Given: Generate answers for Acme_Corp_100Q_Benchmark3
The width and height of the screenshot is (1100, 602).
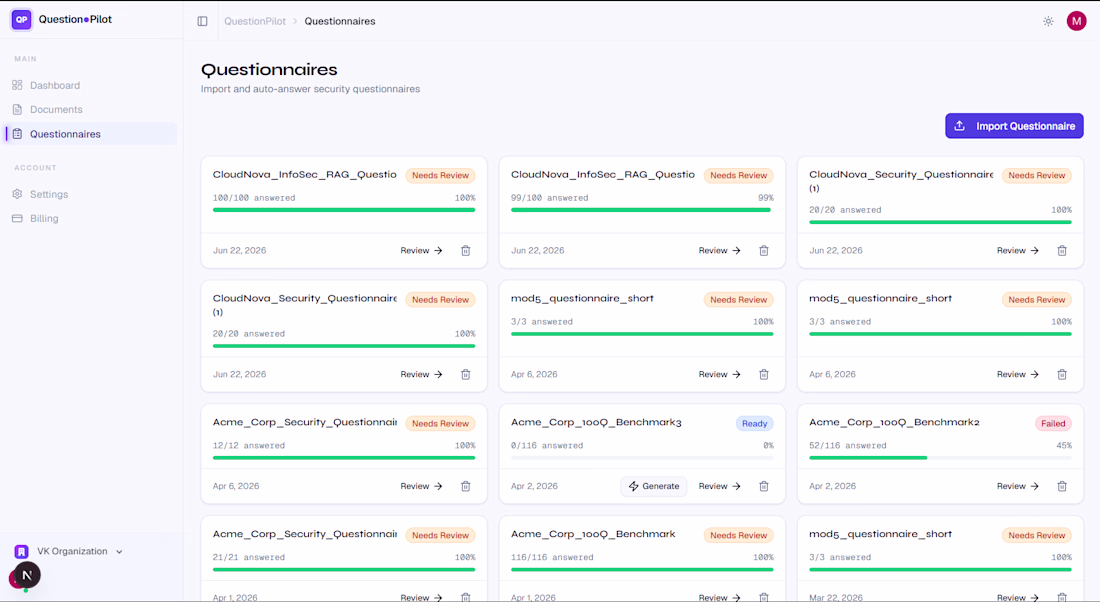Looking at the screenshot, I should tap(654, 486).
